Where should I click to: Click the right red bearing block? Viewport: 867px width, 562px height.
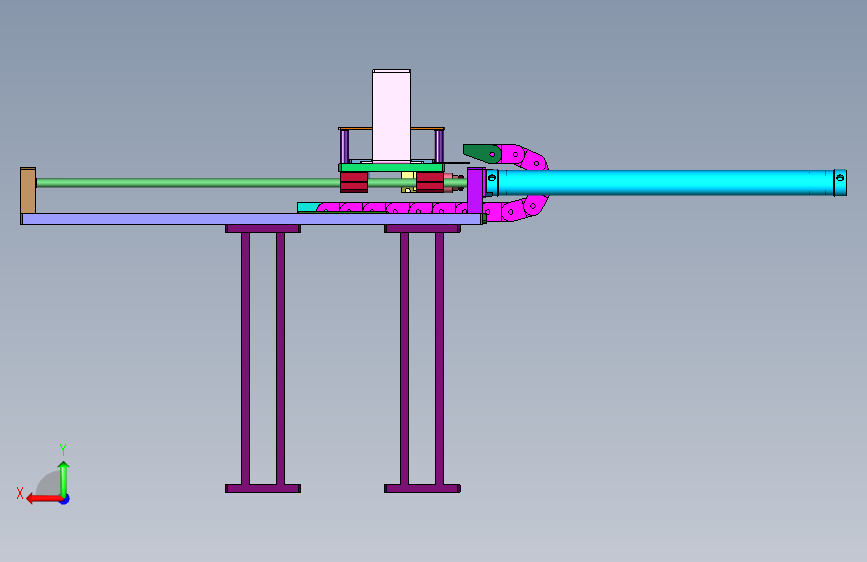[x=430, y=182]
